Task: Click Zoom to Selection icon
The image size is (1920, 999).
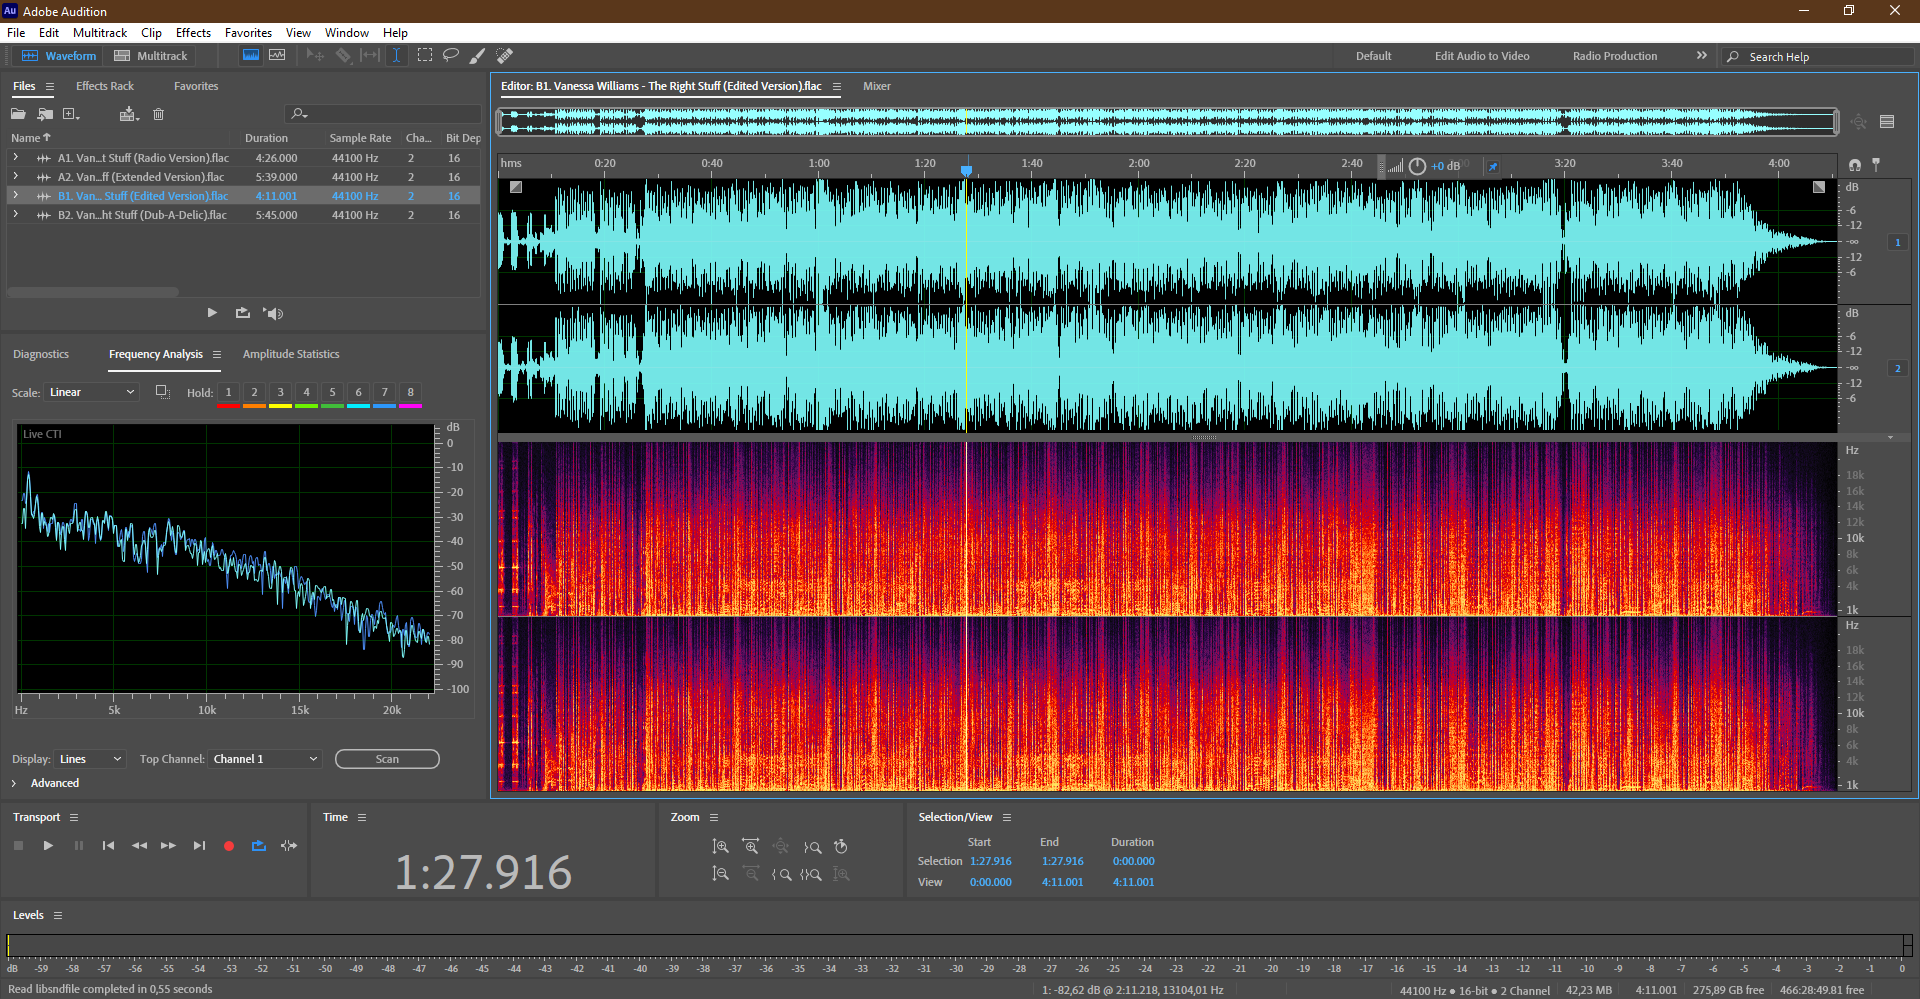Action: pyautogui.click(x=811, y=874)
